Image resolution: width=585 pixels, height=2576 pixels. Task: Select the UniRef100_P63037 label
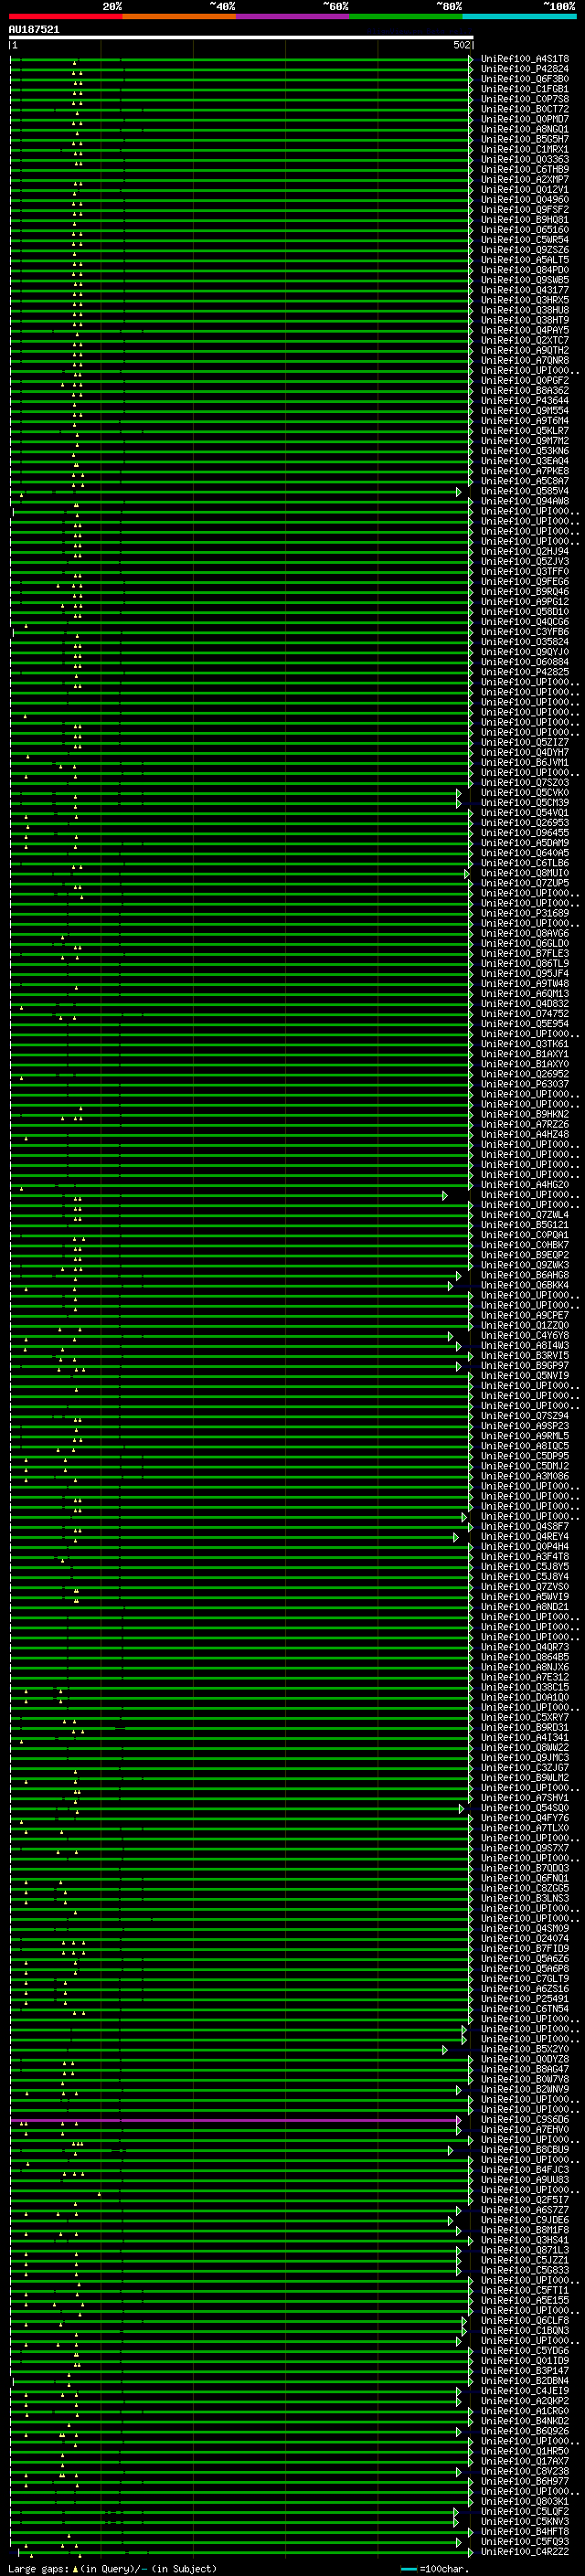[x=525, y=1084]
